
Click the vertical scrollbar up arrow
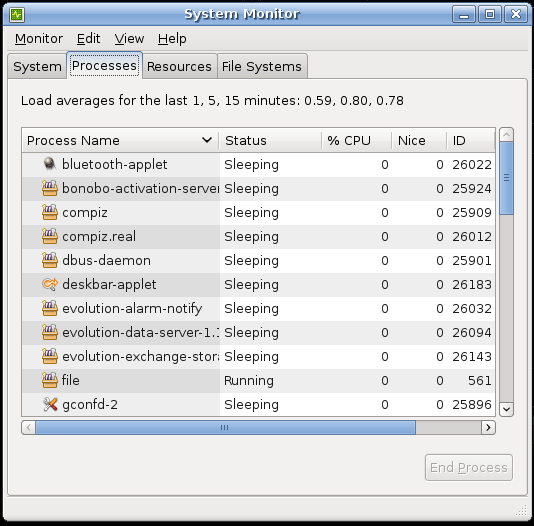pyautogui.click(x=506, y=135)
